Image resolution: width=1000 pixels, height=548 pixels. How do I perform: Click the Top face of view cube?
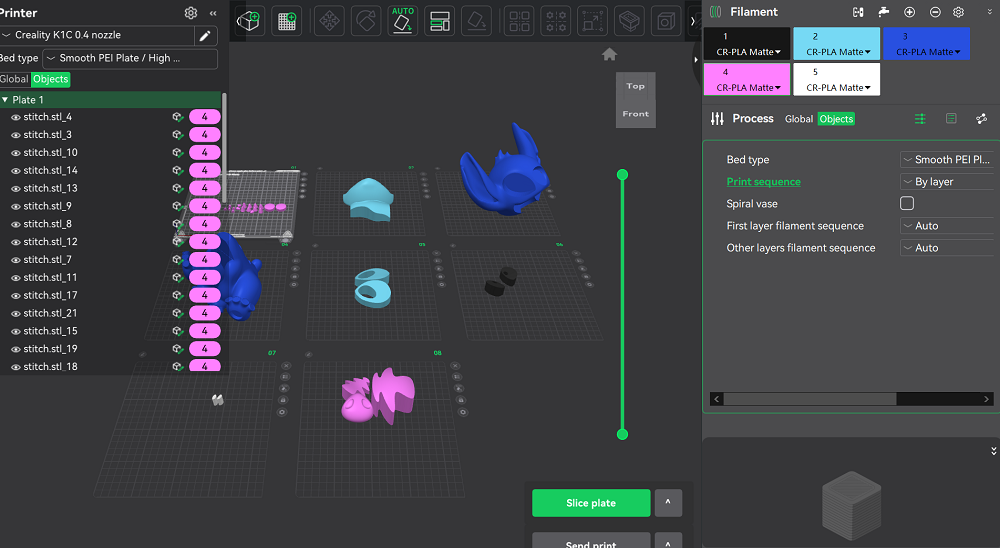click(635, 86)
